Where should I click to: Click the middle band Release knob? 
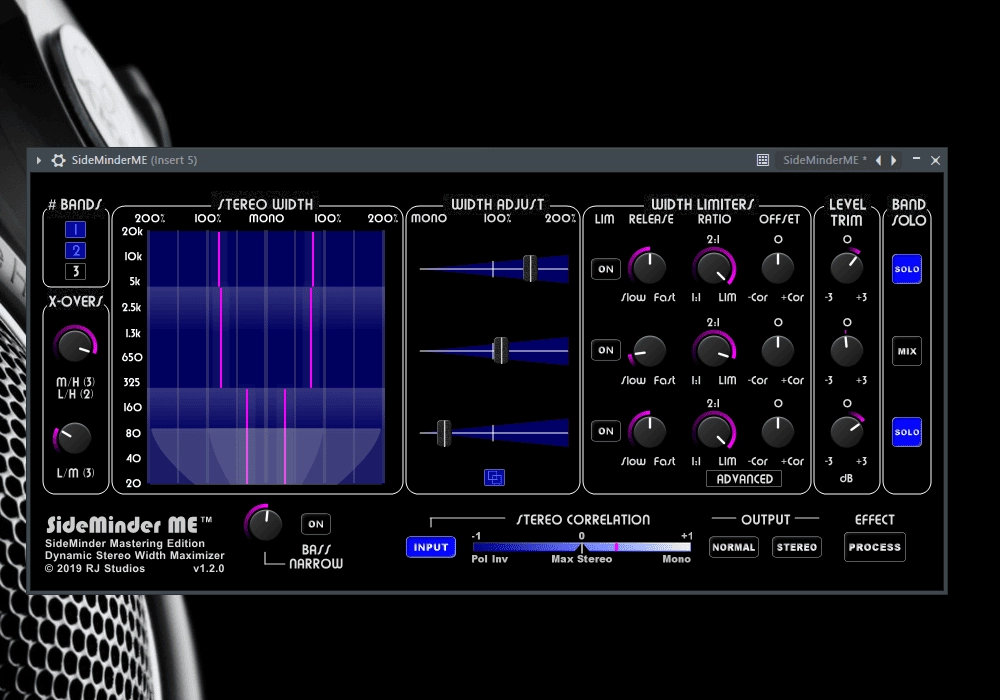(x=649, y=350)
